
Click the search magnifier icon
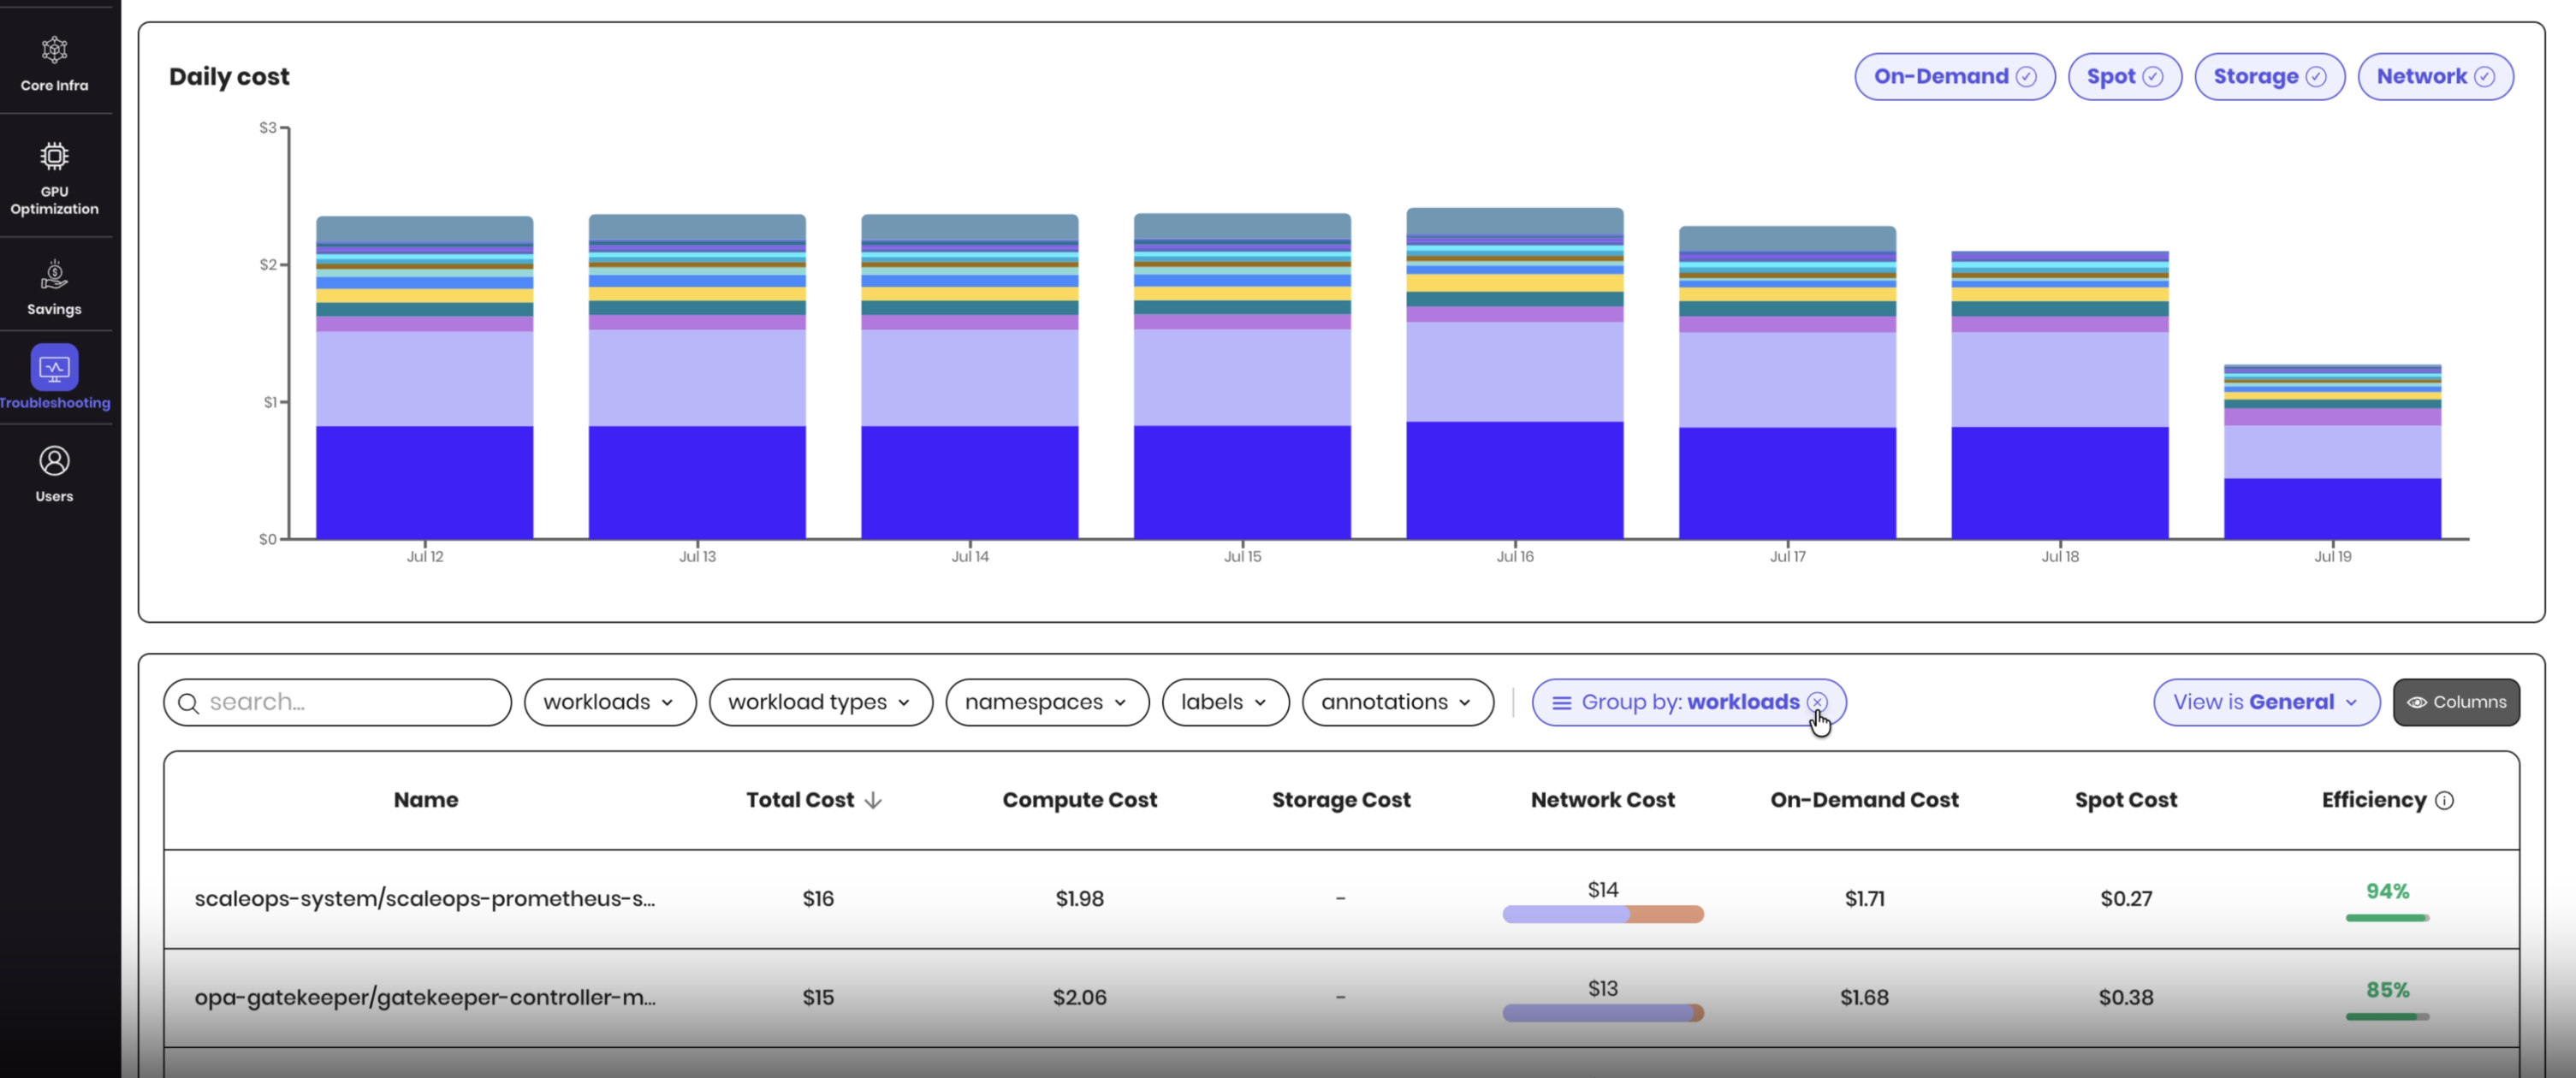pyautogui.click(x=188, y=703)
